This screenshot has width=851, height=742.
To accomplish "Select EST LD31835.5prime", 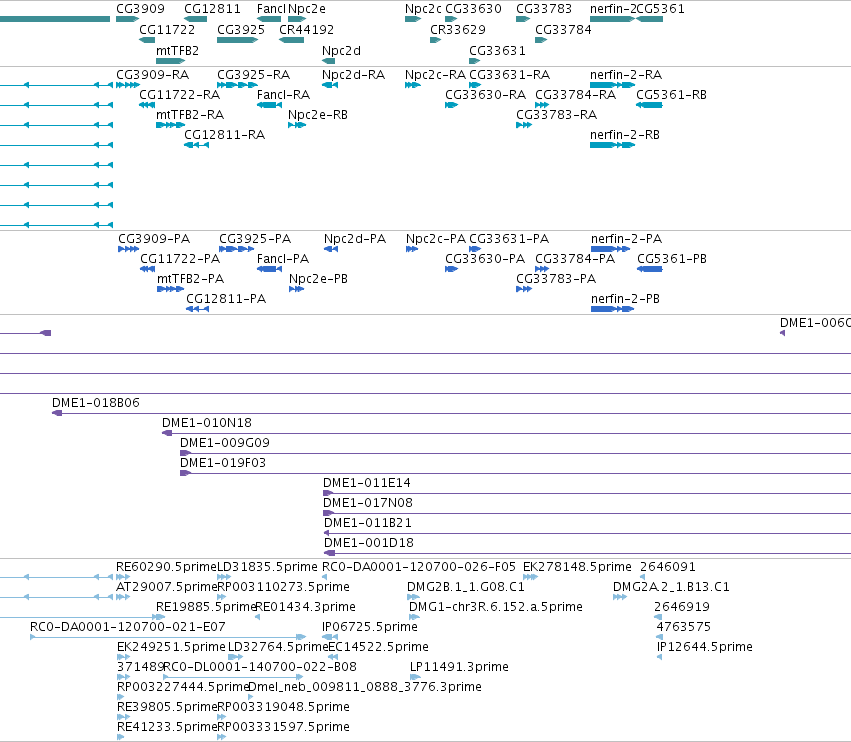I will click(224, 577).
